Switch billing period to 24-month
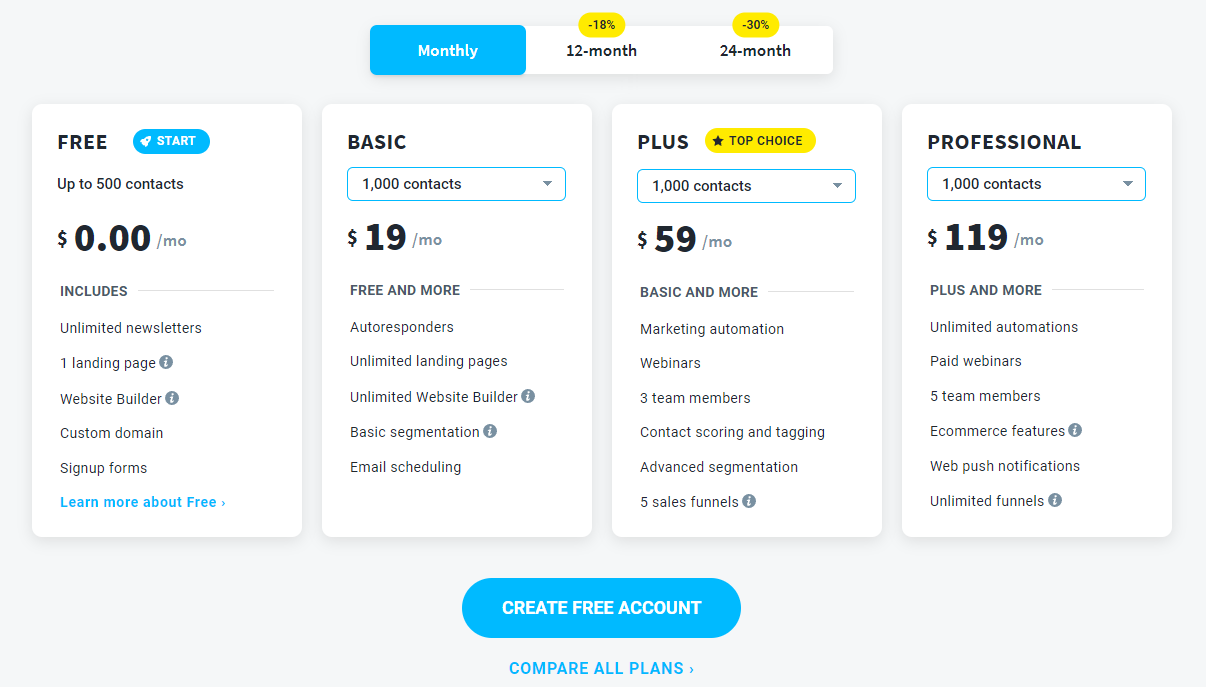Image resolution: width=1206 pixels, height=687 pixels. coord(755,51)
